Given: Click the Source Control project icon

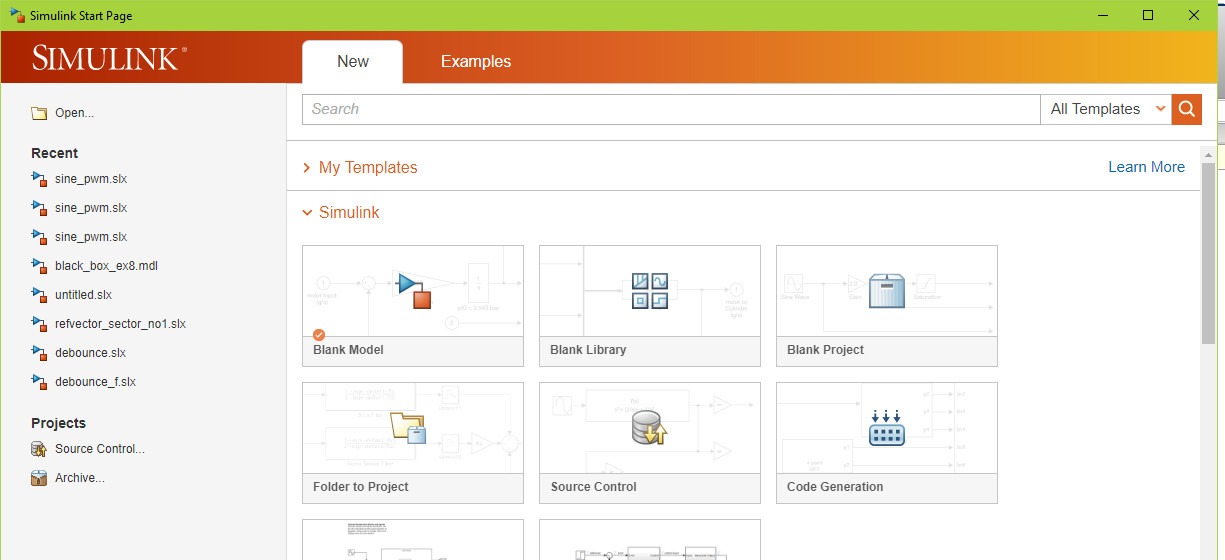Looking at the screenshot, I should pos(39,449).
